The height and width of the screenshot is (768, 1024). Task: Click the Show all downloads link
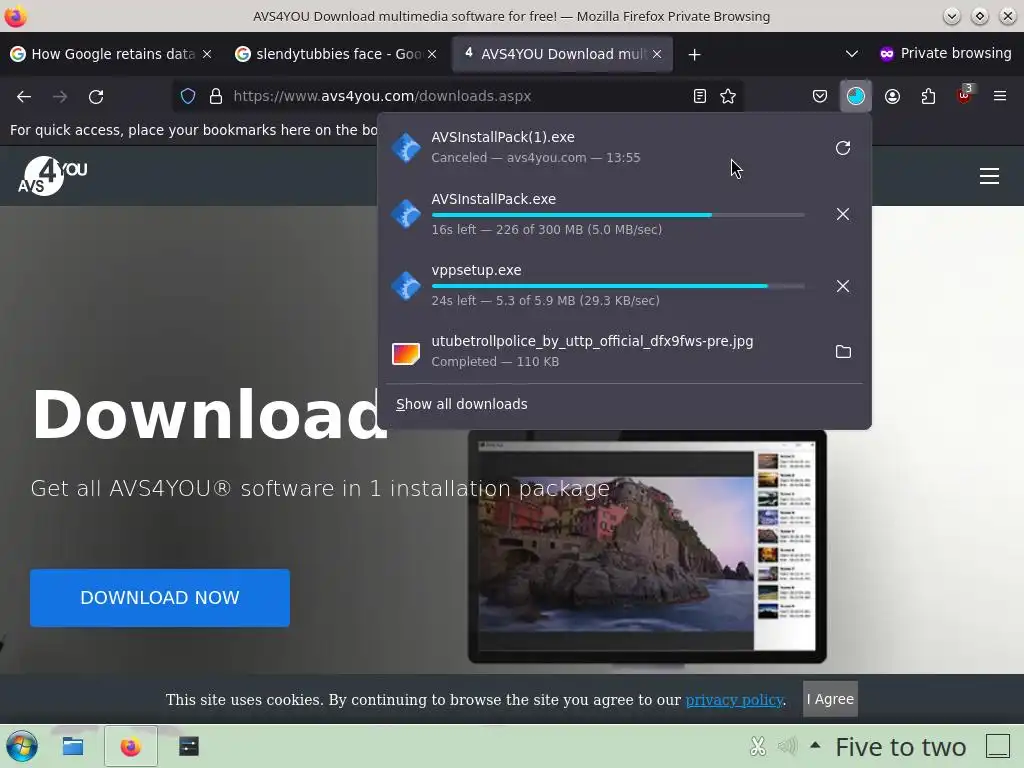coord(462,404)
